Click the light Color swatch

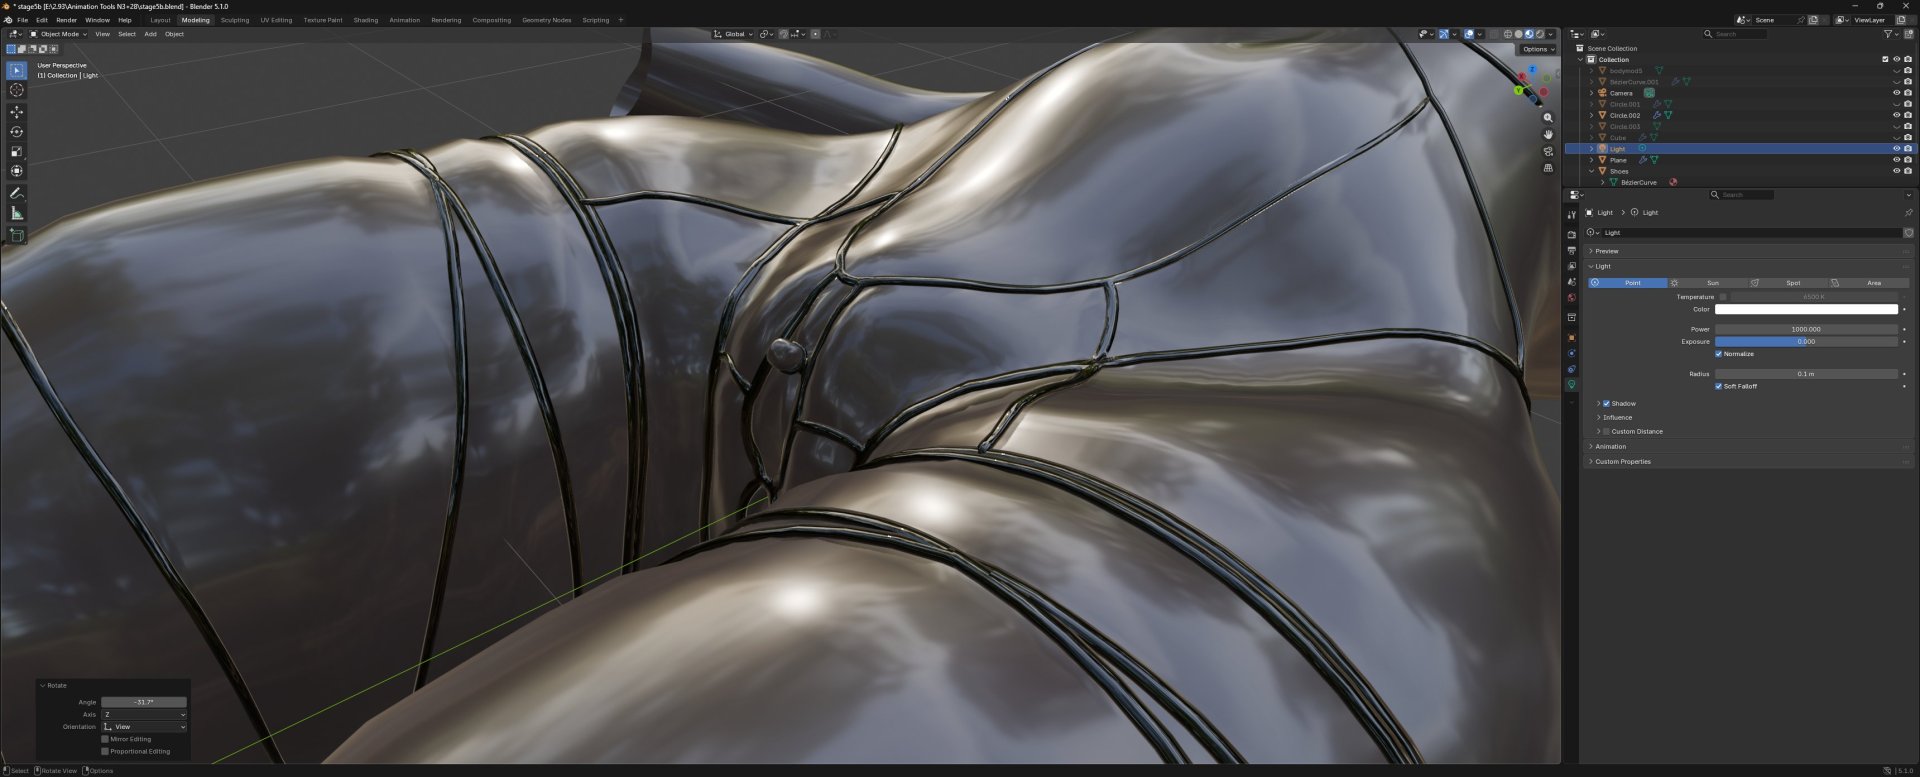pyautogui.click(x=1806, y=310)
